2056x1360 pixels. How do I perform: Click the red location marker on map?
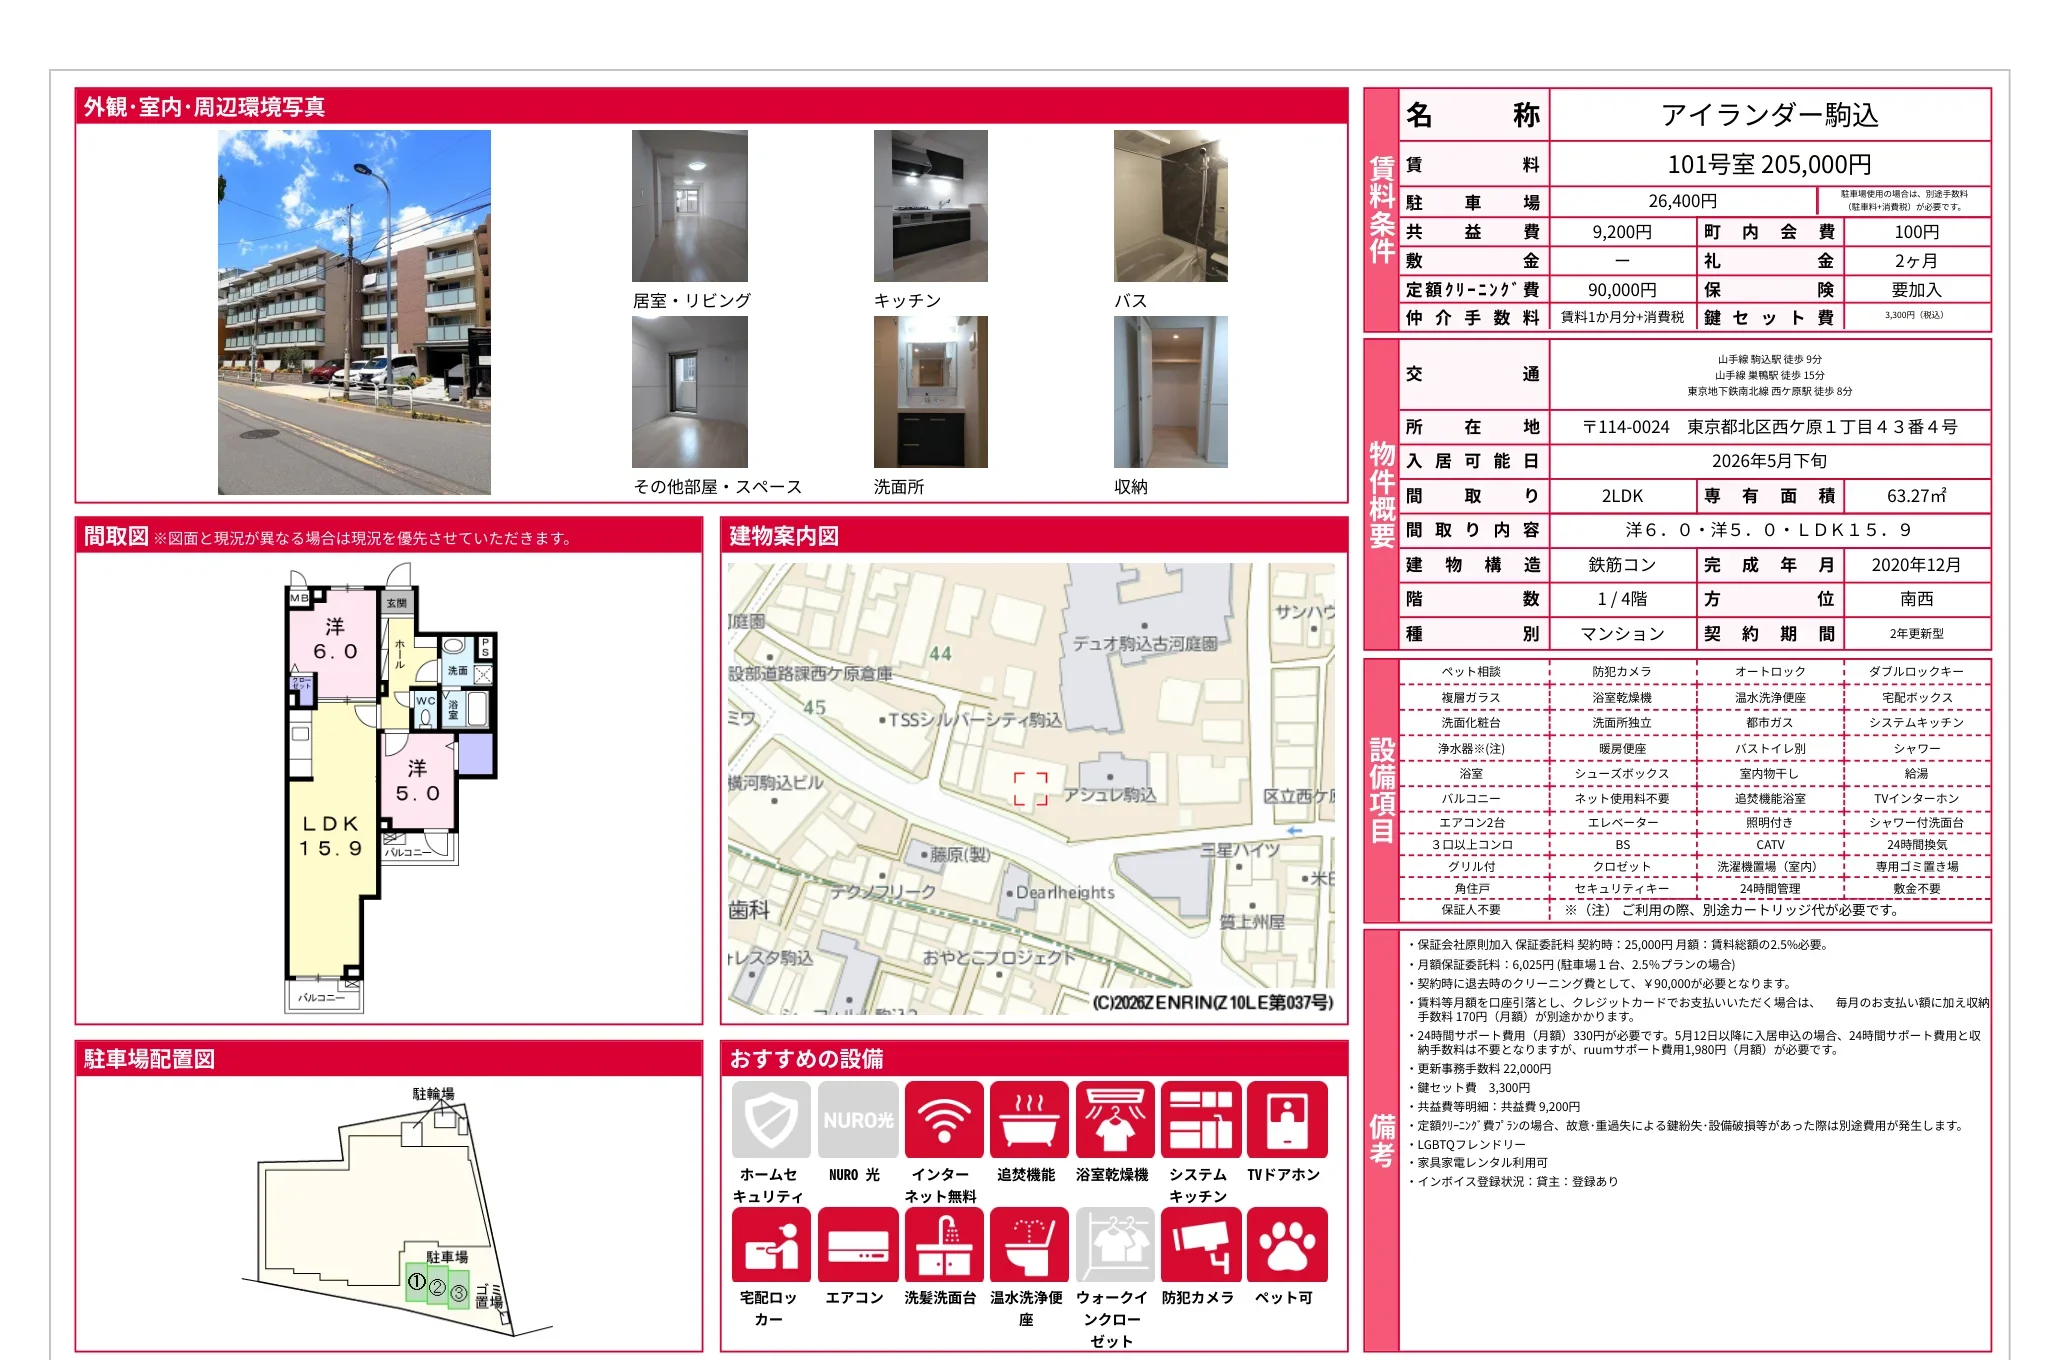[x=1030, y=788]
